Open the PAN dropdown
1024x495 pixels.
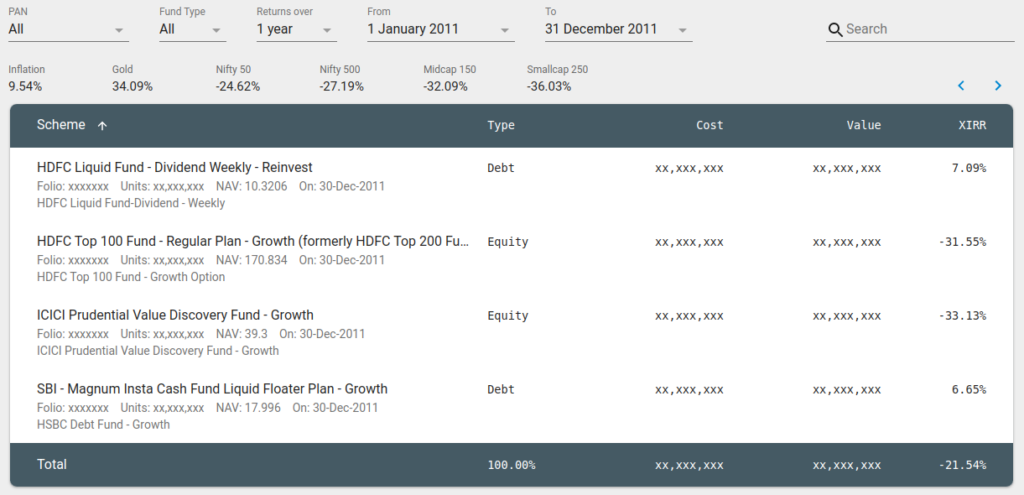(x=69, y=29)
